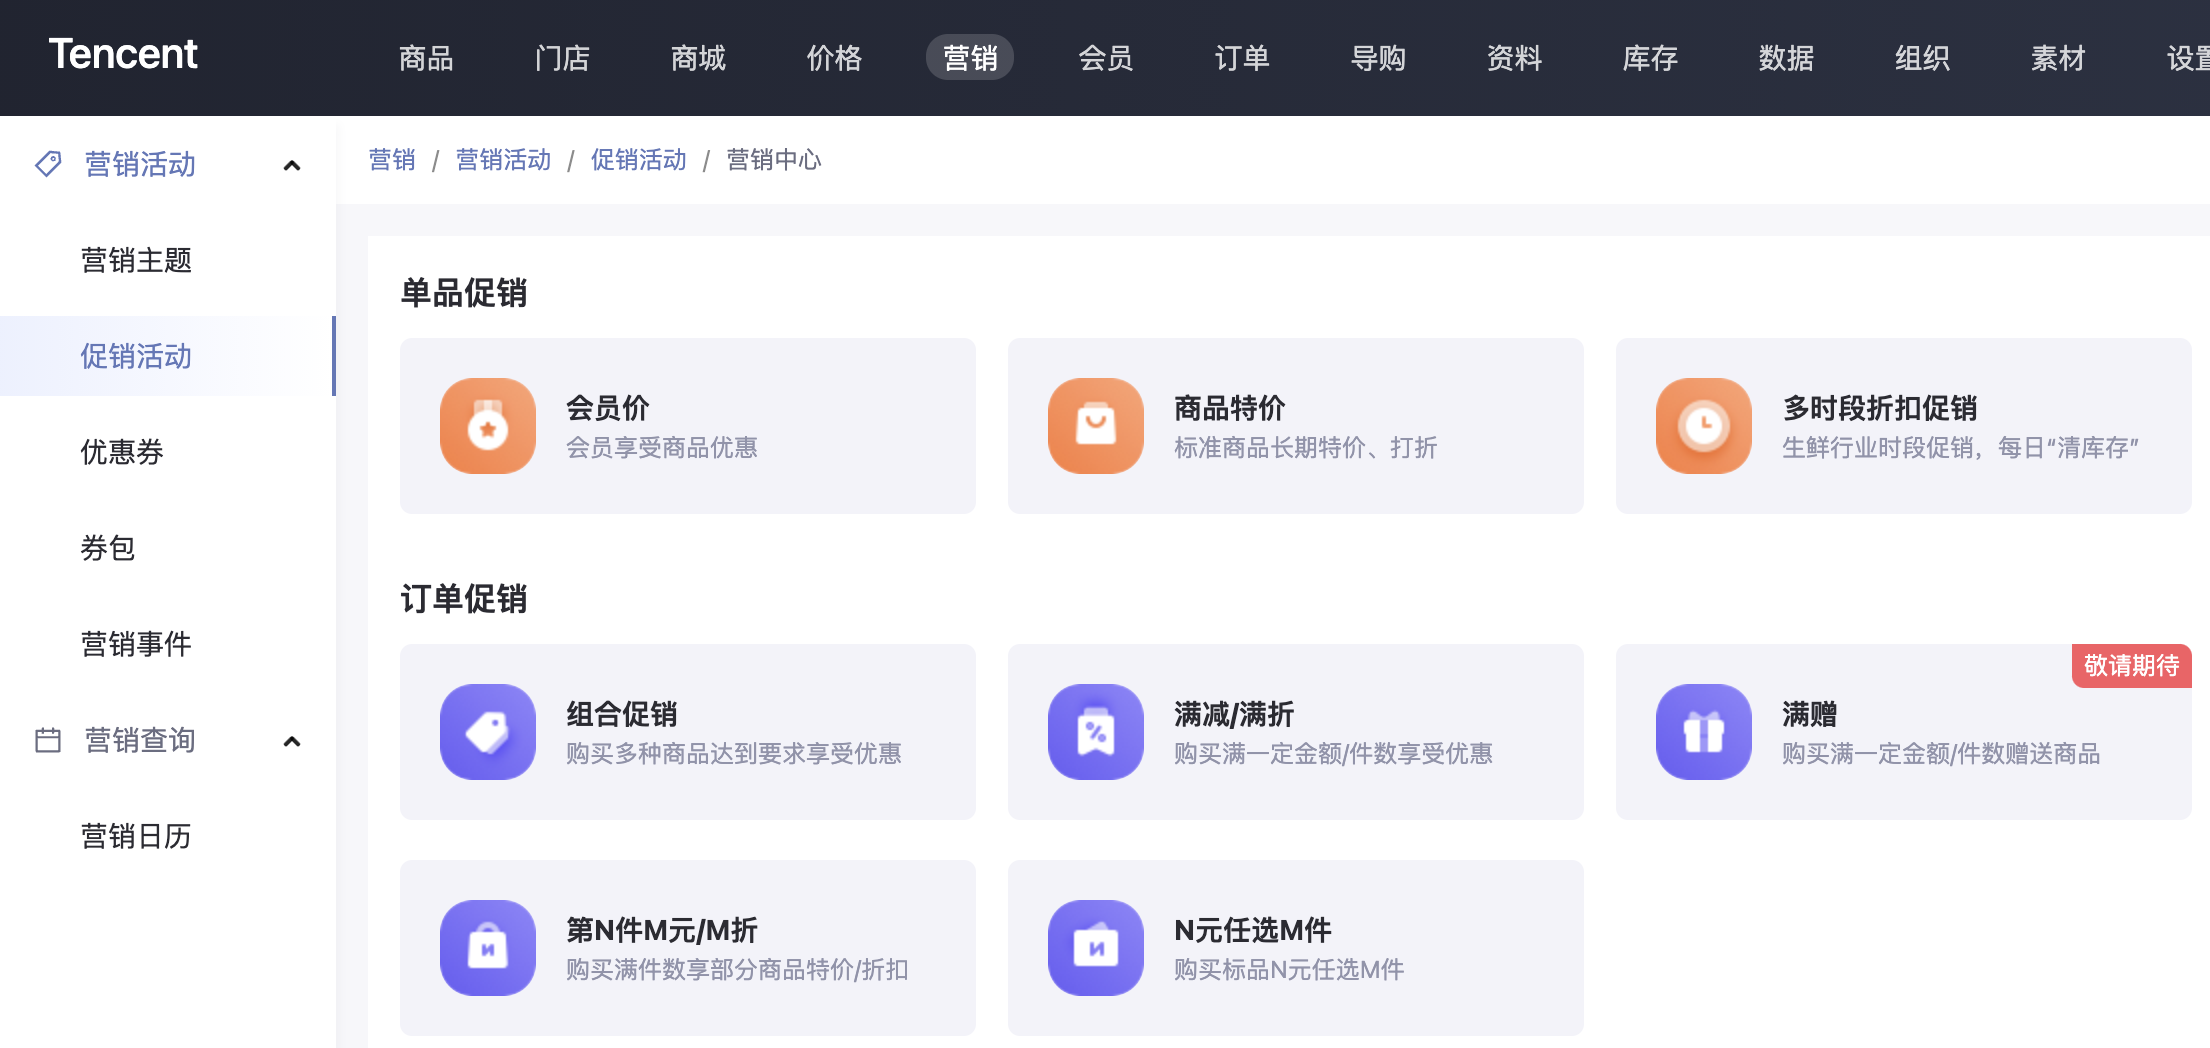This screenshot has width=2210, height=1048.
Task: Click the 营销活动 tag icon in sidebar
Action: point(48,164)
